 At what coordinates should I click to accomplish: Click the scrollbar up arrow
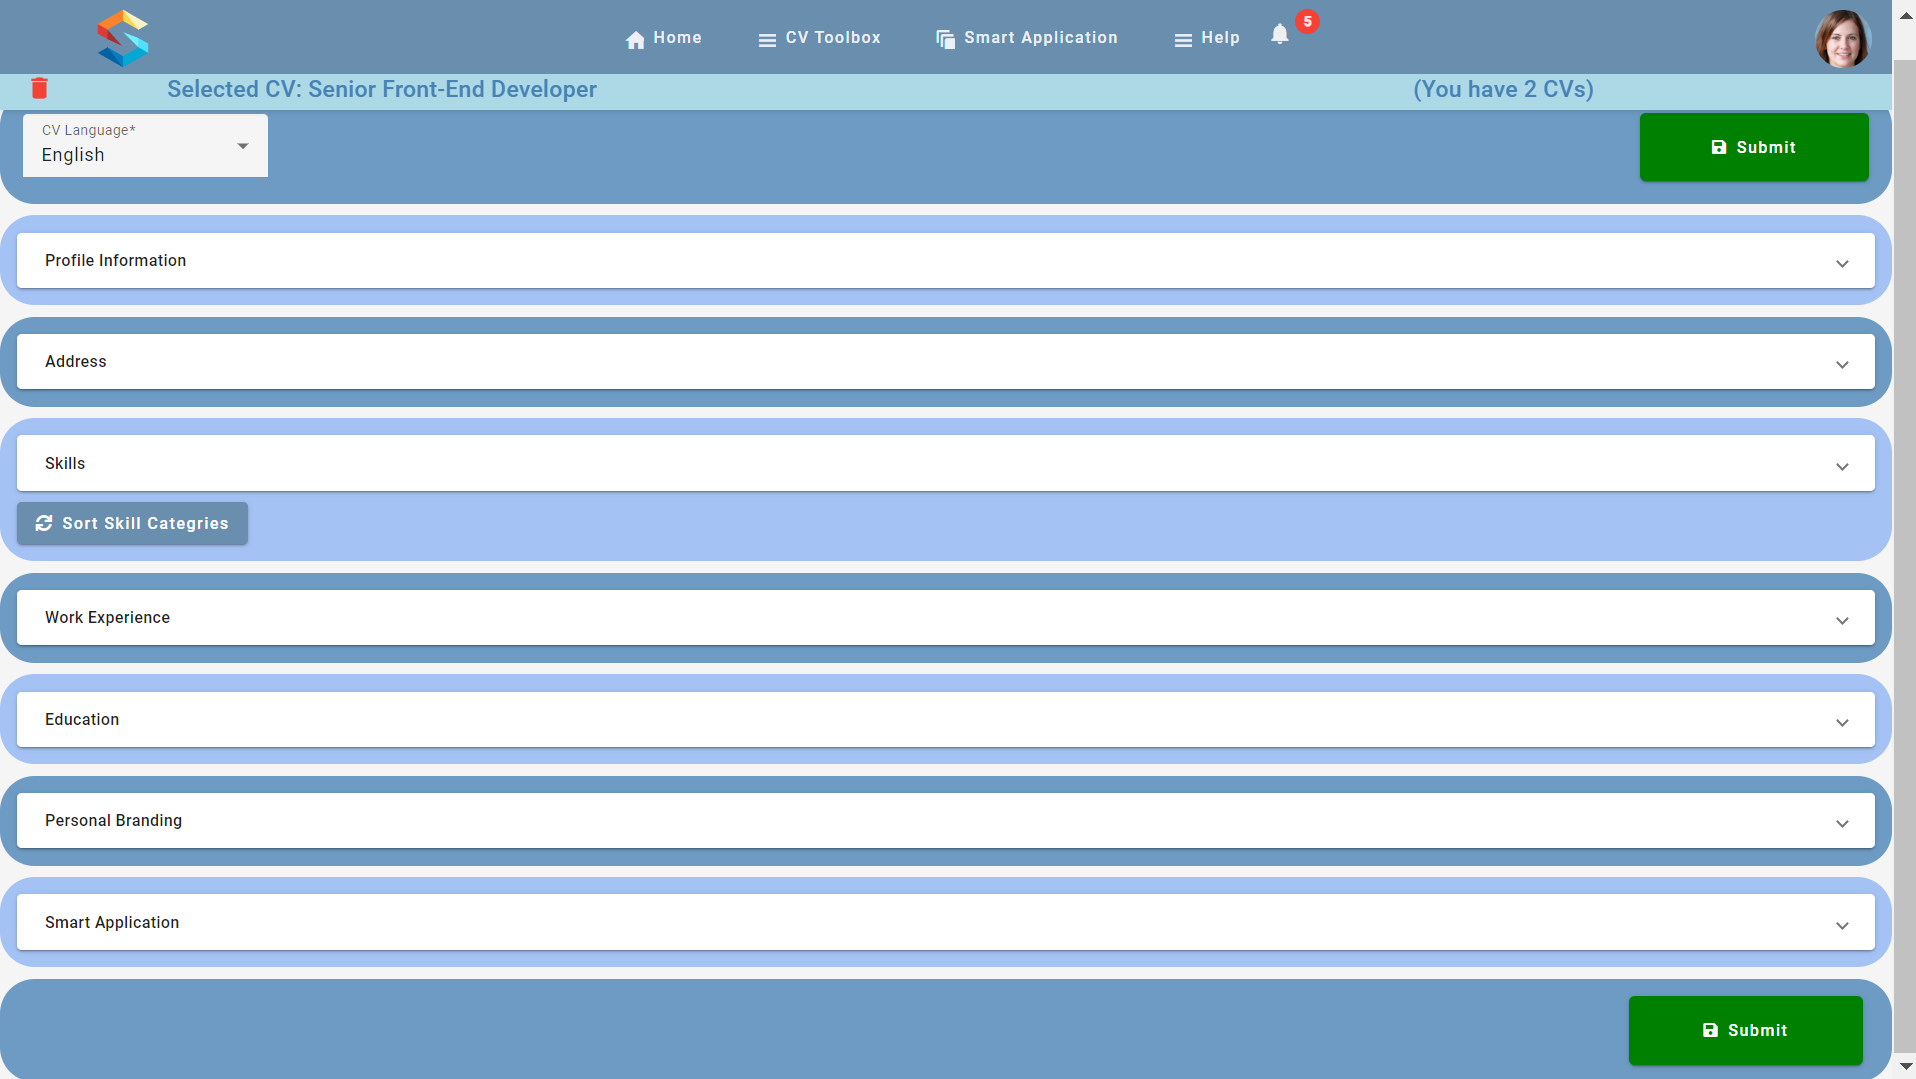[x=1906, y=15]
